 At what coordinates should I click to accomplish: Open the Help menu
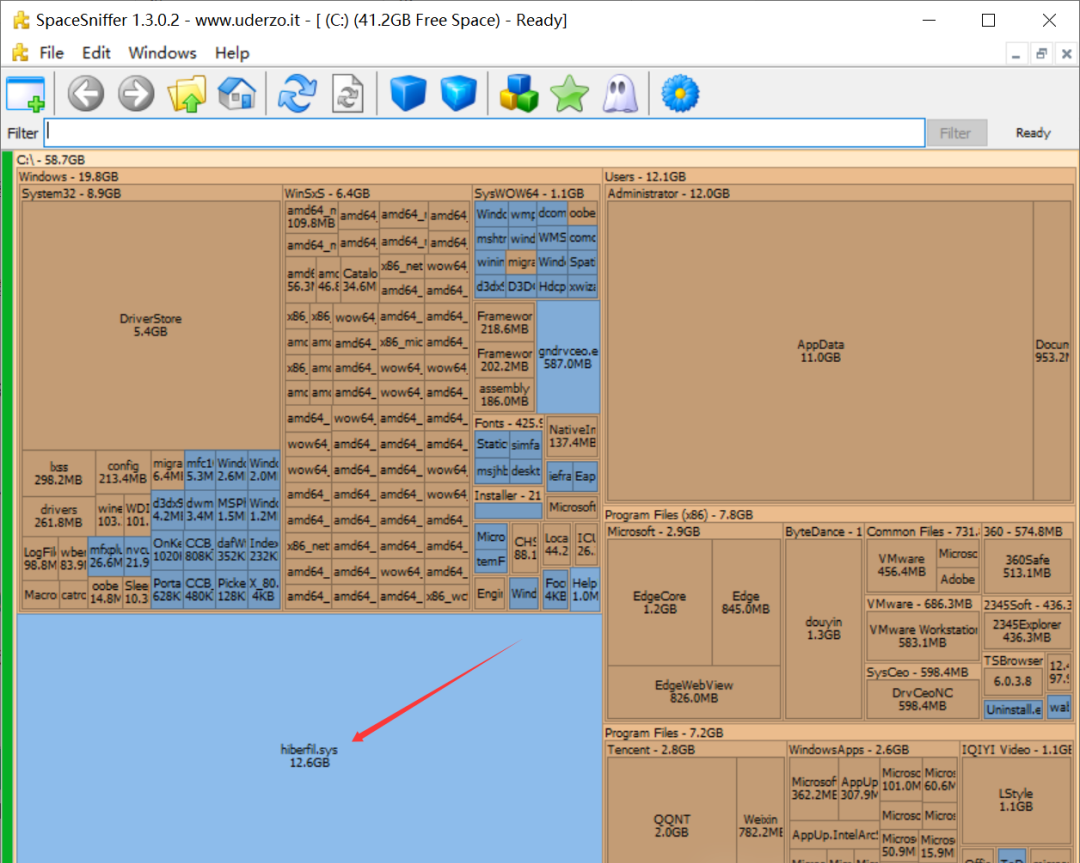(232, 53)
